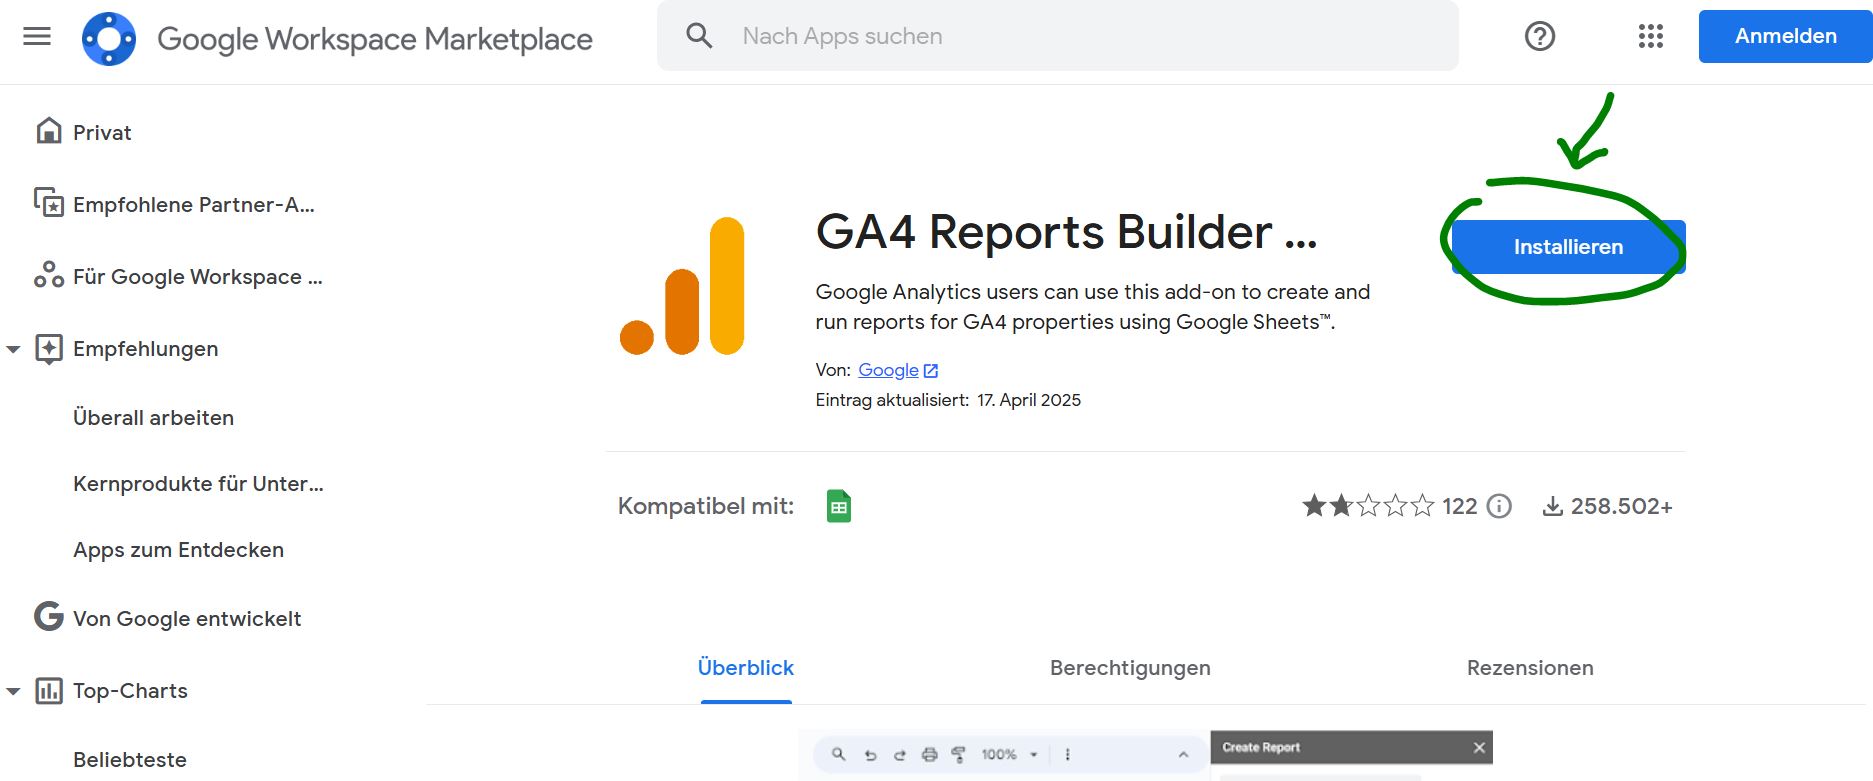The image size is (1873, 781).
Task: Click the GA4 Reports Builder app logo
Action: (x=682, y=286)
